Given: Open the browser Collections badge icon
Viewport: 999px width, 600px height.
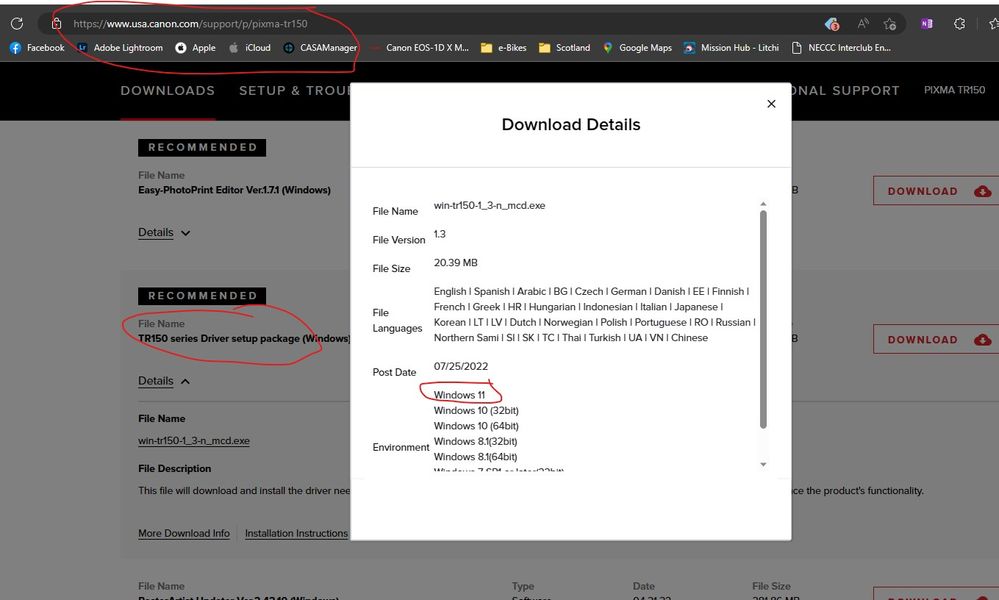Looking at the screenshot, I should 830,22.
